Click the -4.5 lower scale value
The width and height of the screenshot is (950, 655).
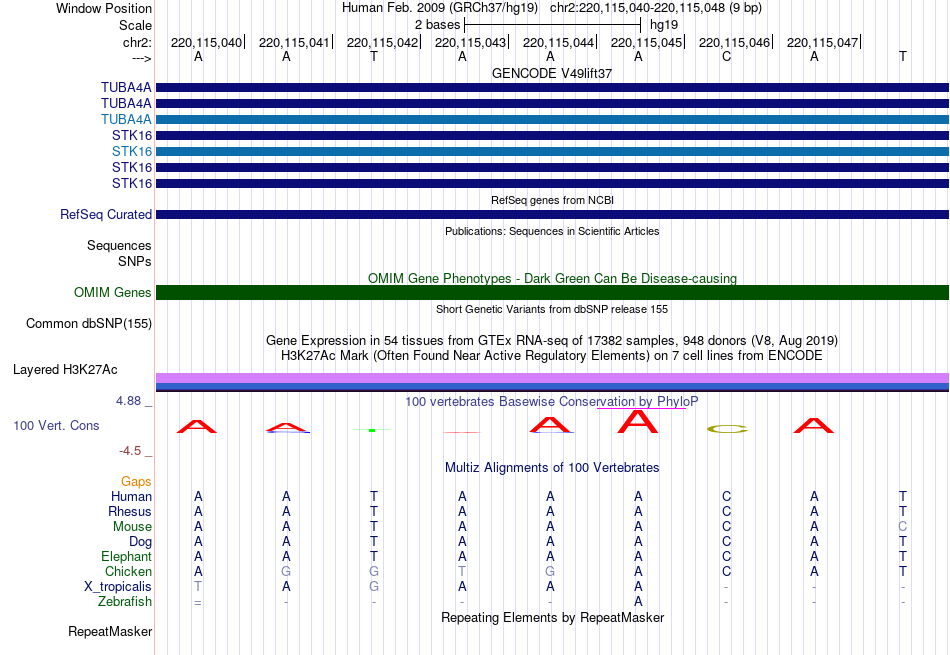130,451
